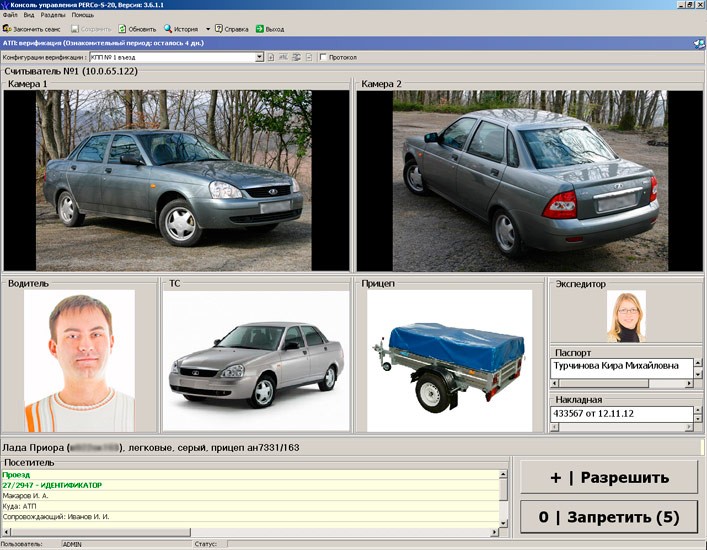
Task: Open the 'Вид' menu
Action: [29, 15]
